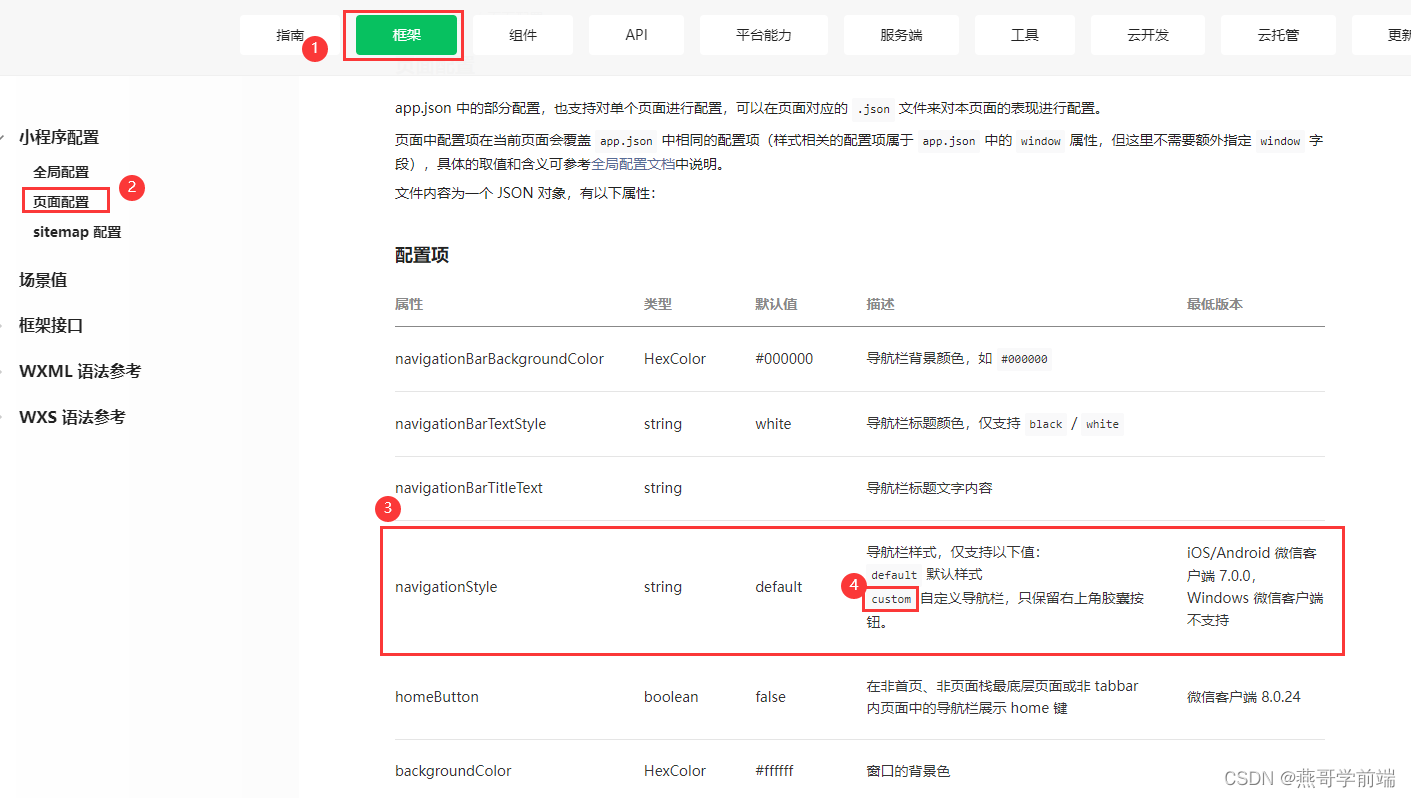
Task: Select the 框架 tab
Action: (x=407, y=35)
